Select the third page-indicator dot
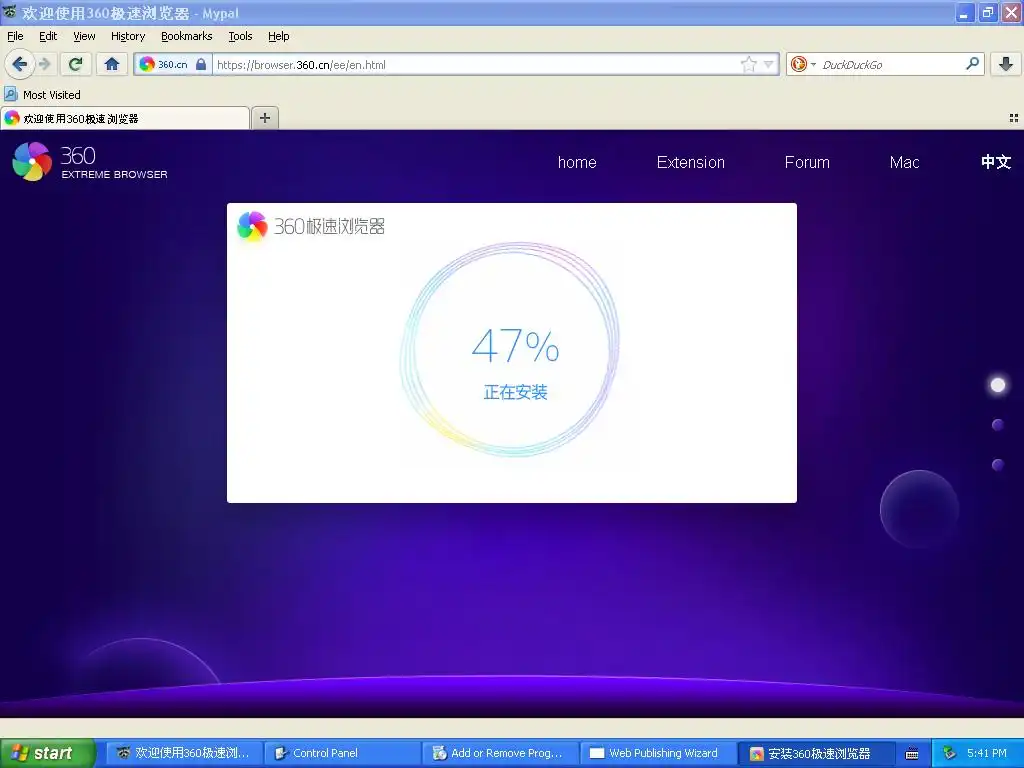 coord(998,465)
